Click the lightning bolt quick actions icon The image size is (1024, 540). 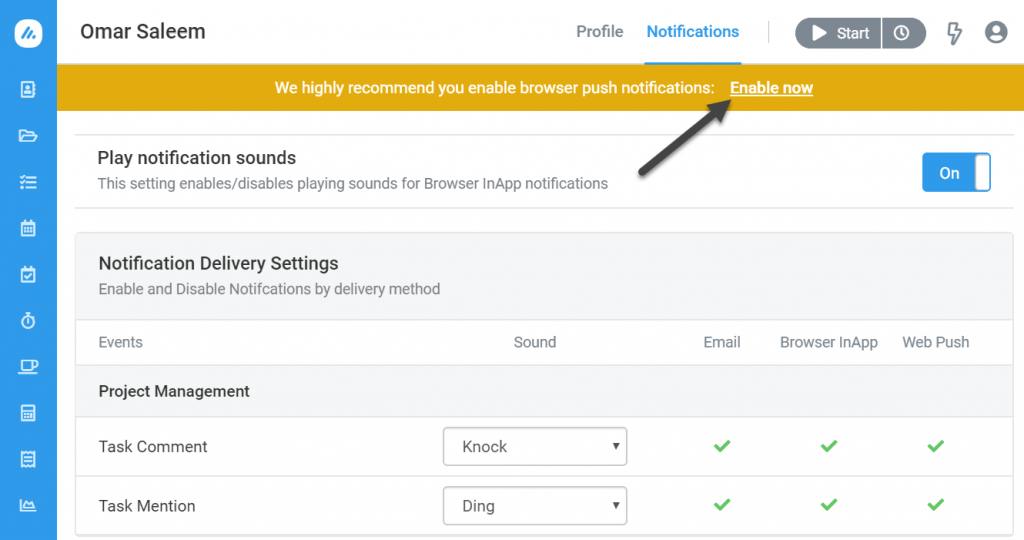click(954, 33)
